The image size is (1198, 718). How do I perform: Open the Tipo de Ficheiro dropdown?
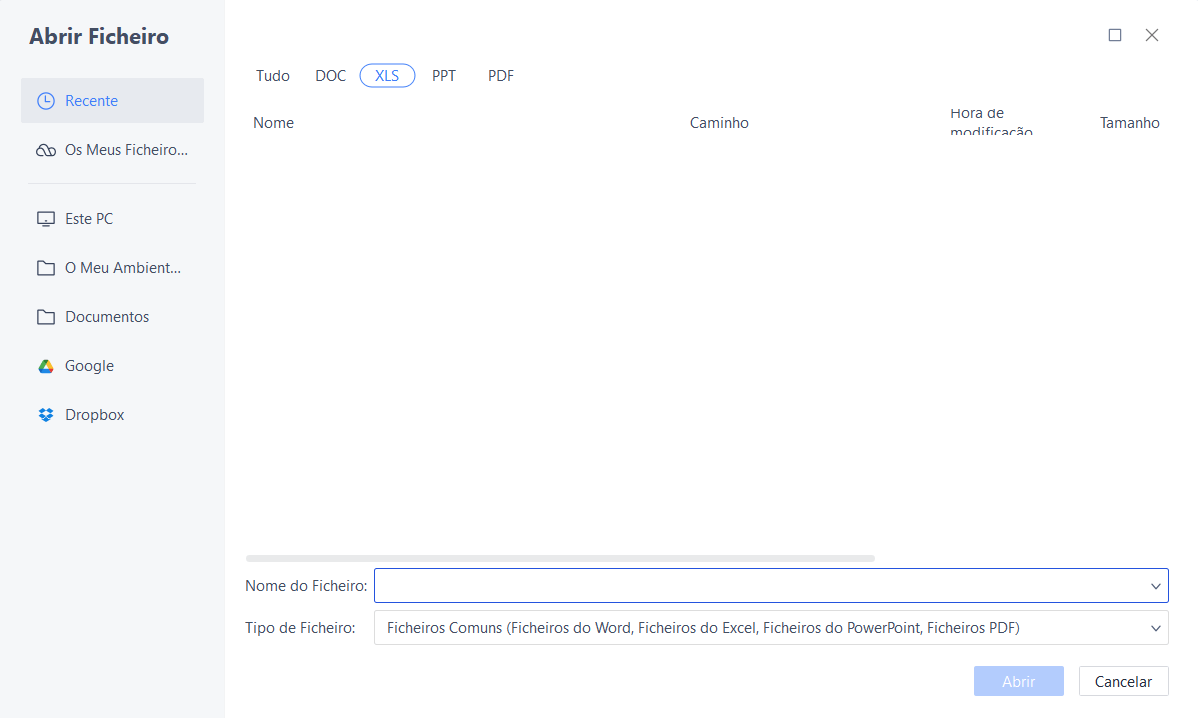coord(1155,627)
